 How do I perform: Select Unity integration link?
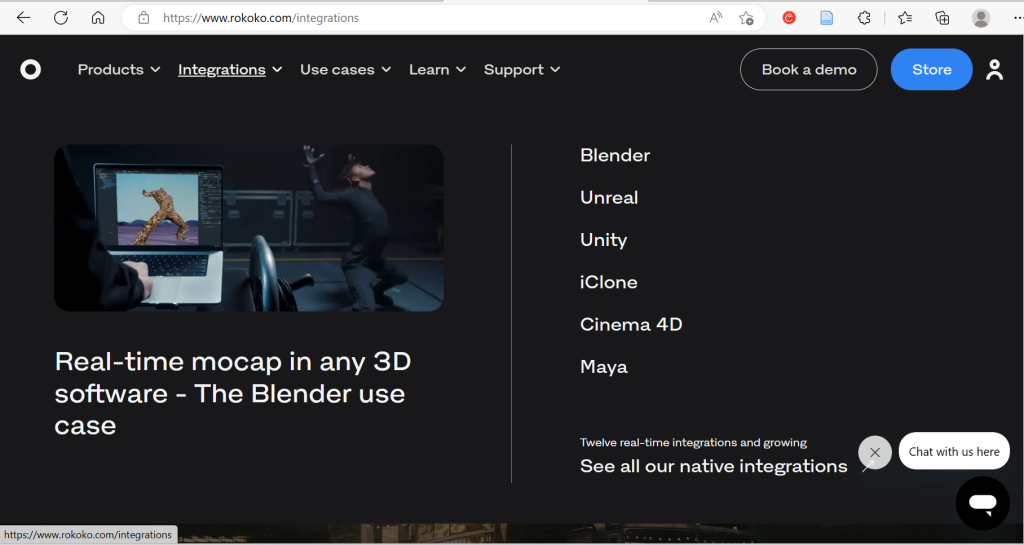point(603,240)
